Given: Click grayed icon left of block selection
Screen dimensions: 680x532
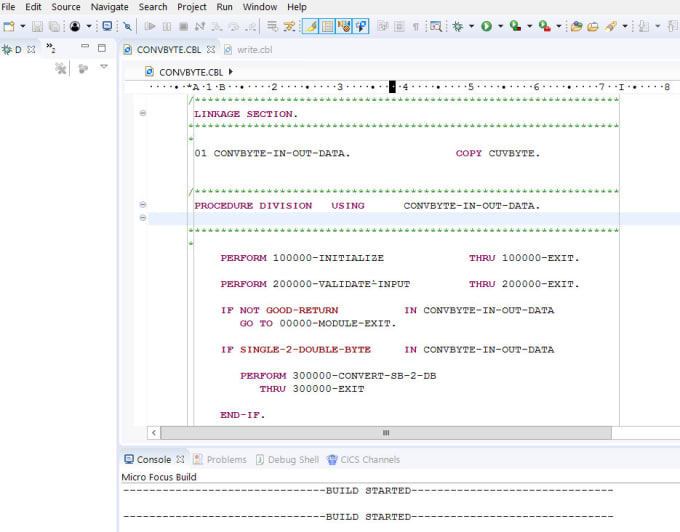Looking at the screenshot, I should pos(382,26).
